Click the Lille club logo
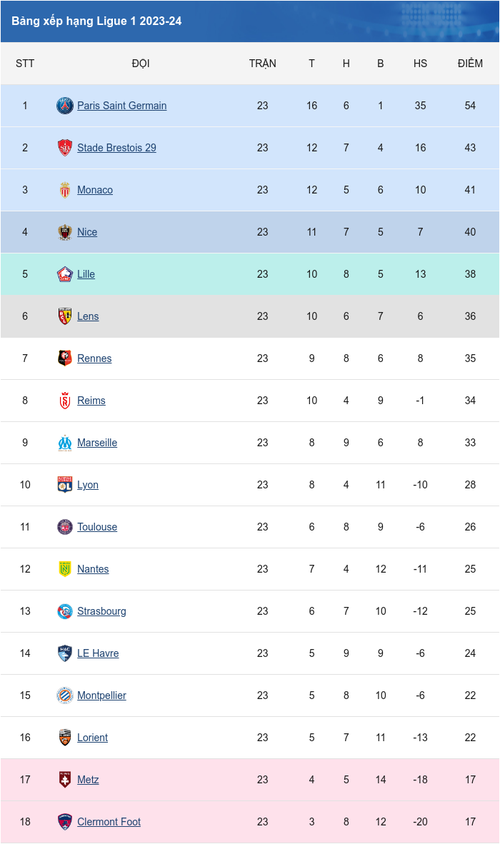This screenshot has height=844, width=500. (x=65, y=274)
